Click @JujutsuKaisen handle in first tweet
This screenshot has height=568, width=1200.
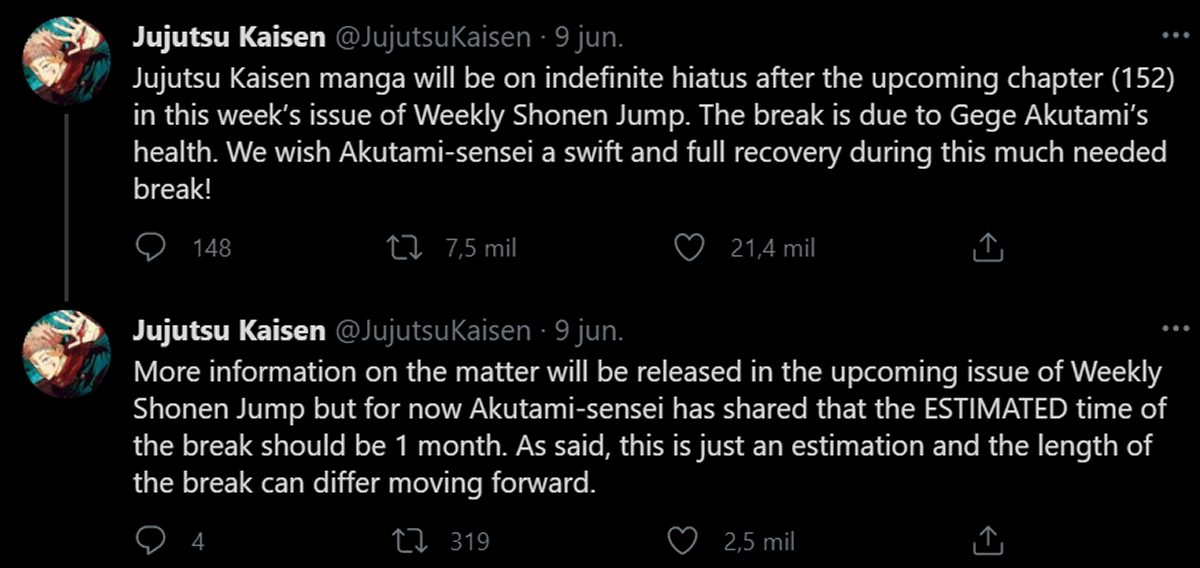pyautogui.click(x=430, y=37)
